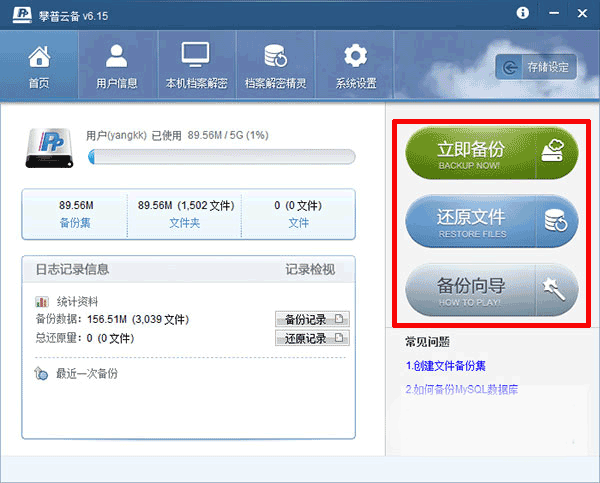Click the 日志记录信息 header
The width and height of the screenshot is (600, 483).
coord(72,269)
